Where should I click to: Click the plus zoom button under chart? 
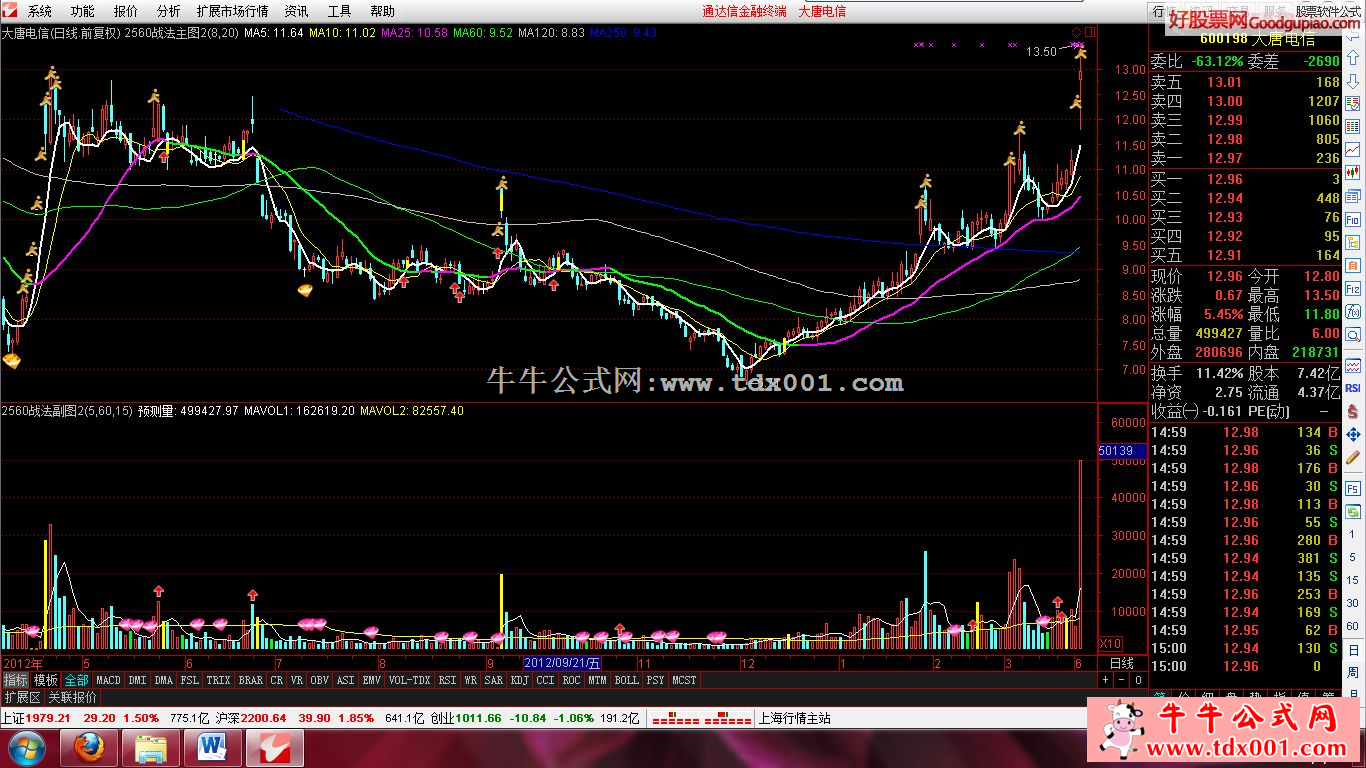click(x=1105, y=680)
